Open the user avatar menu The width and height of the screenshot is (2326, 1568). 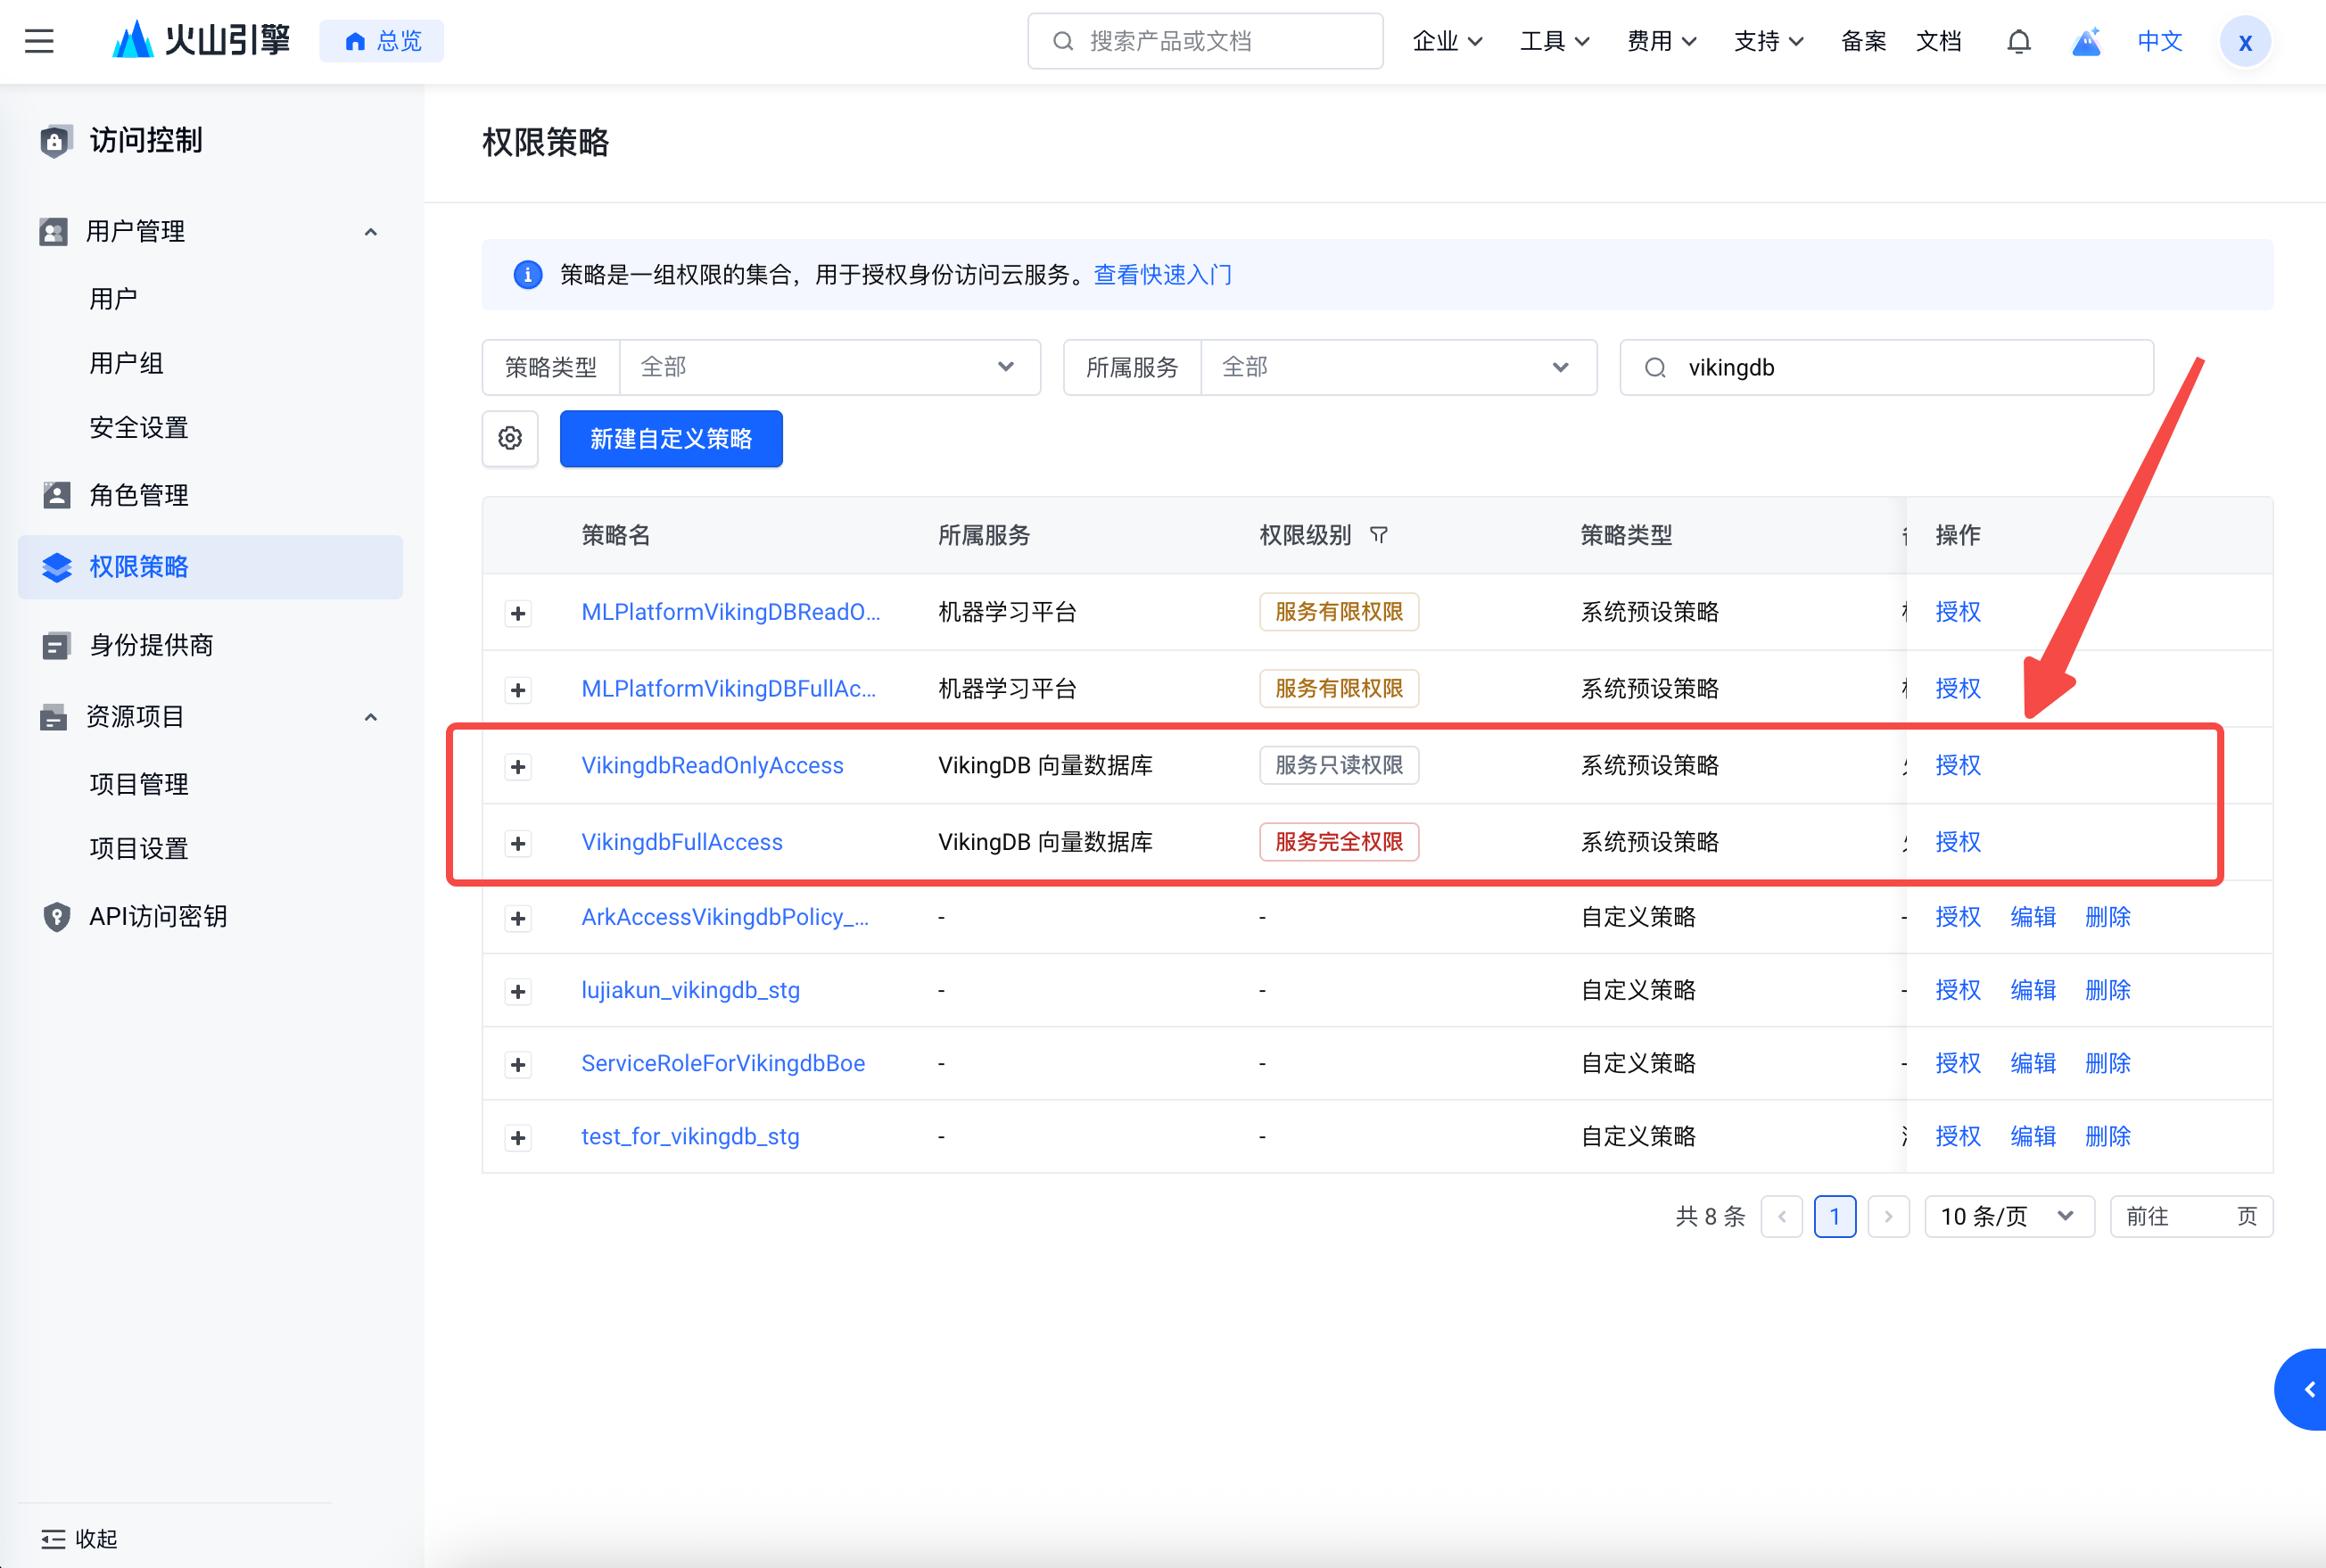click(2245, 42)
